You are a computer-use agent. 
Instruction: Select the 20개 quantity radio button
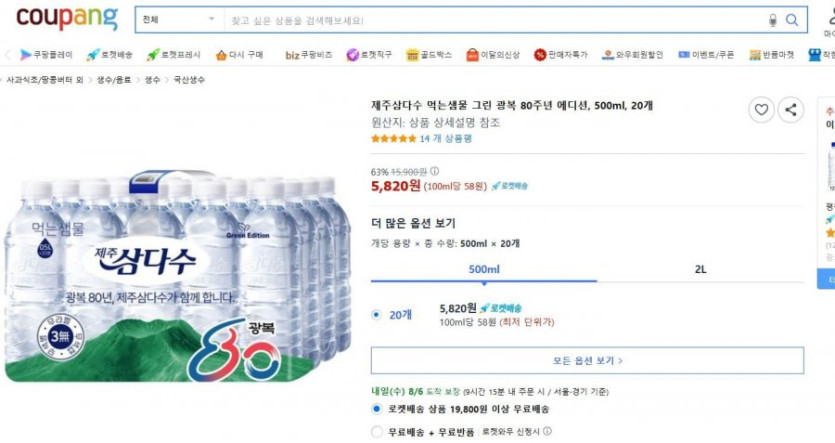pos(376,314)
